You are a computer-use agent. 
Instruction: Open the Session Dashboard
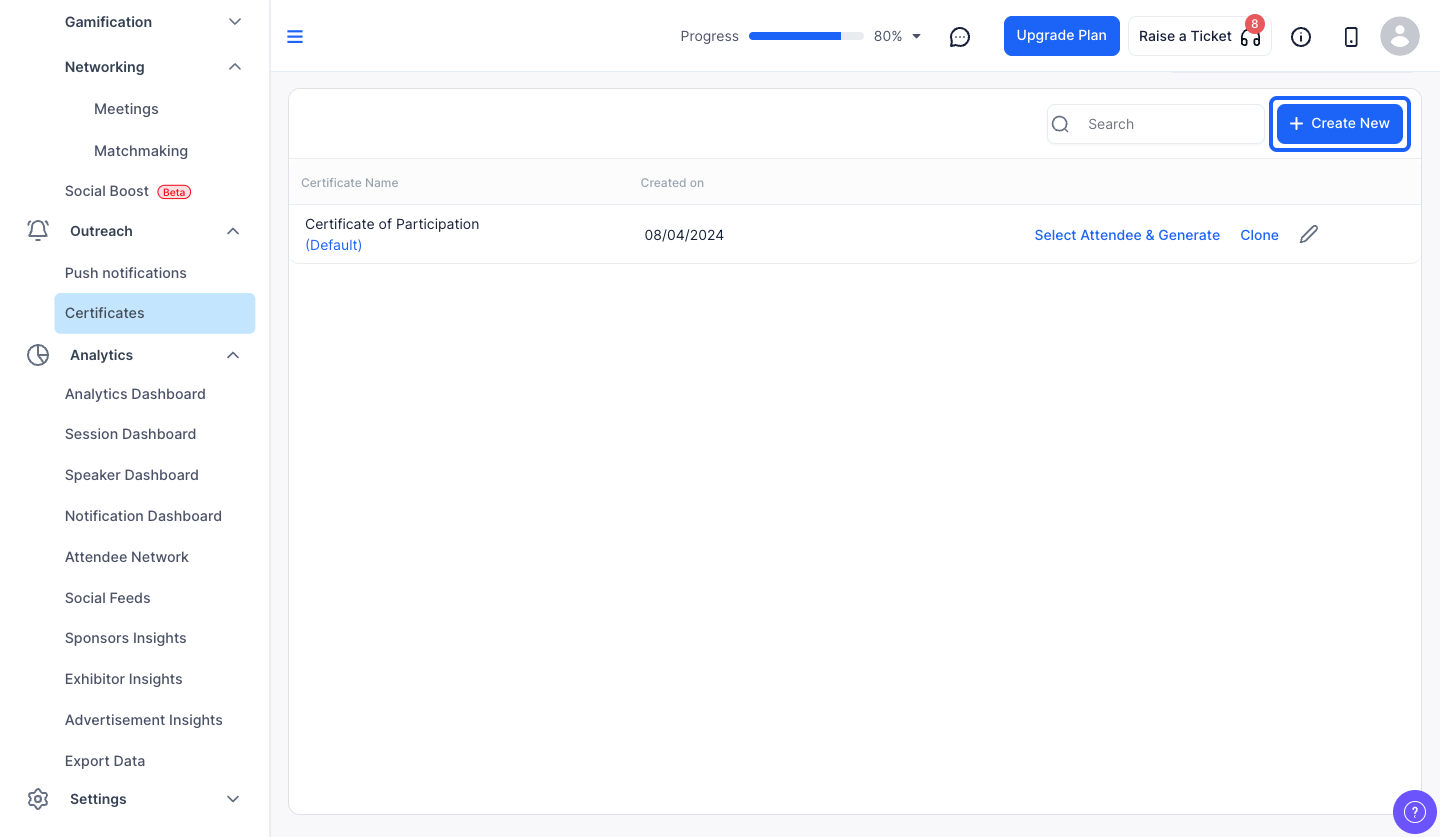[130, 434]
